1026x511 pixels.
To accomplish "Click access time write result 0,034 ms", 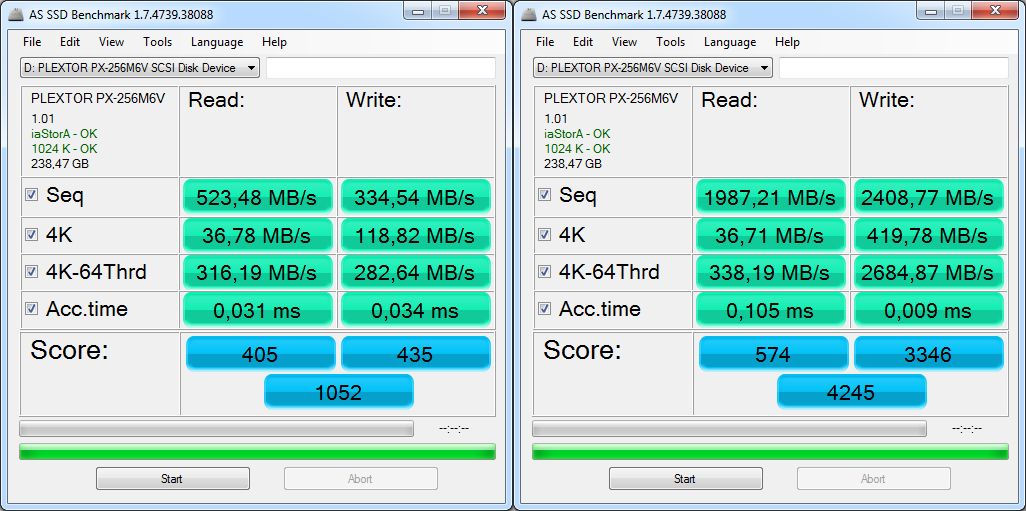I will 416,309.
